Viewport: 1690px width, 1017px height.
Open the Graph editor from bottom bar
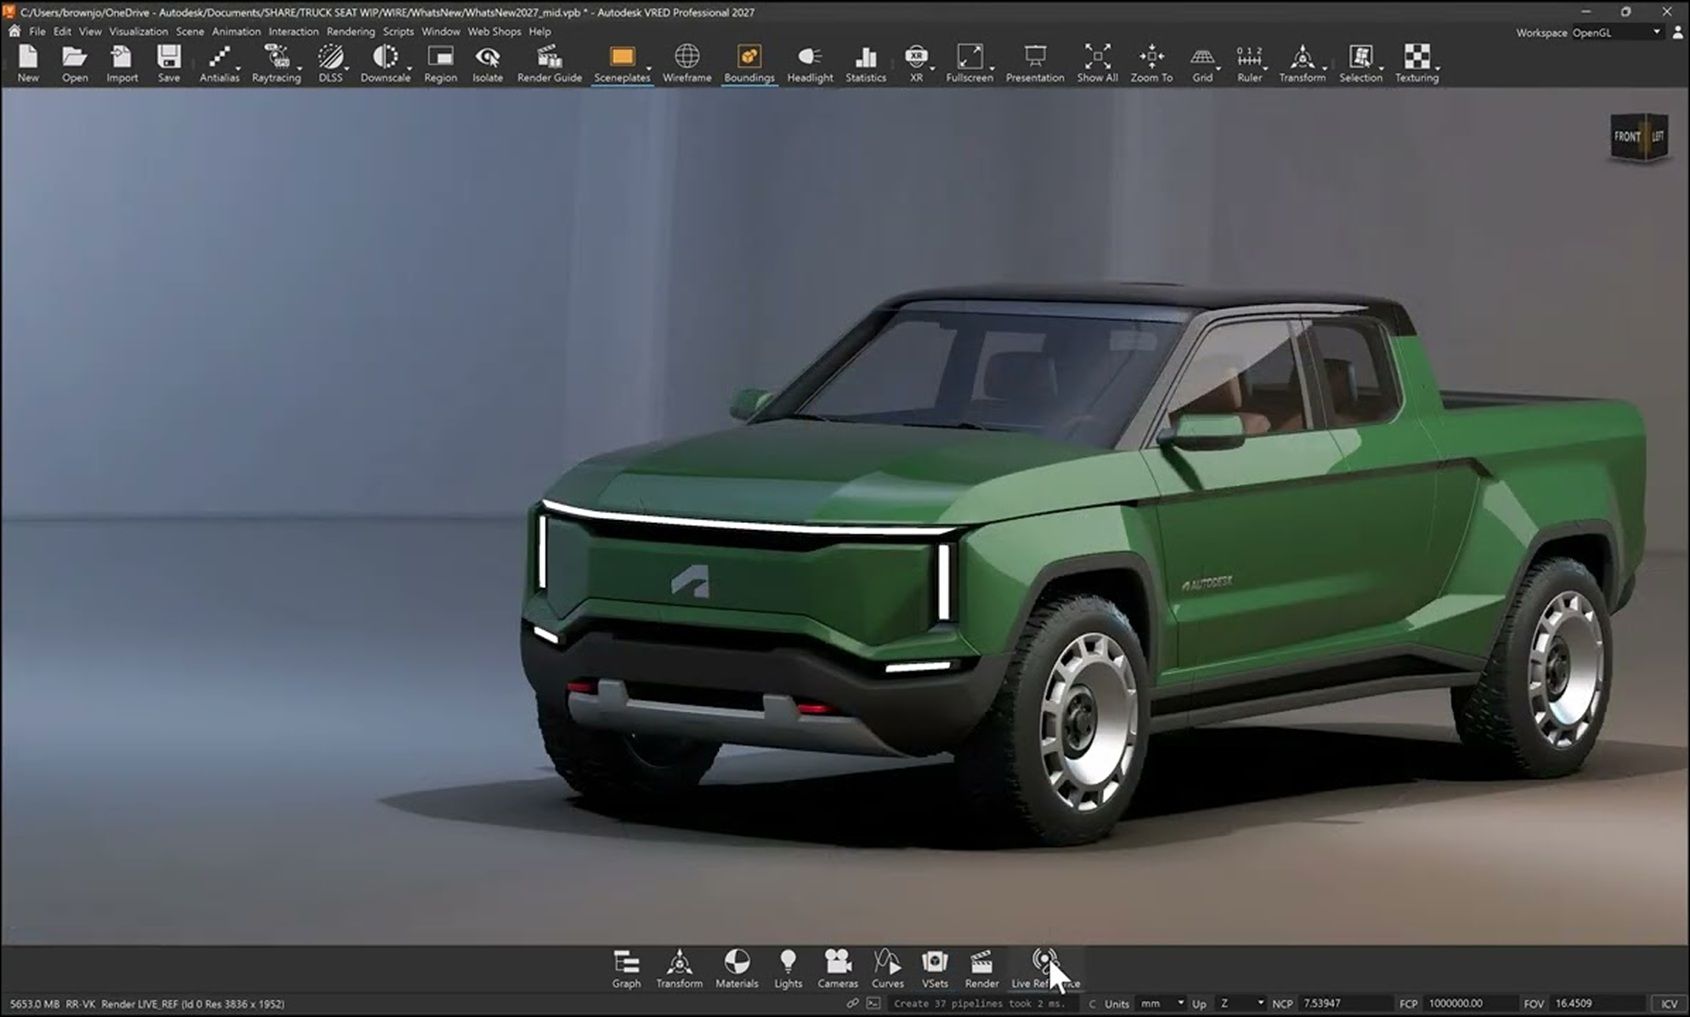tap(627, 969)
